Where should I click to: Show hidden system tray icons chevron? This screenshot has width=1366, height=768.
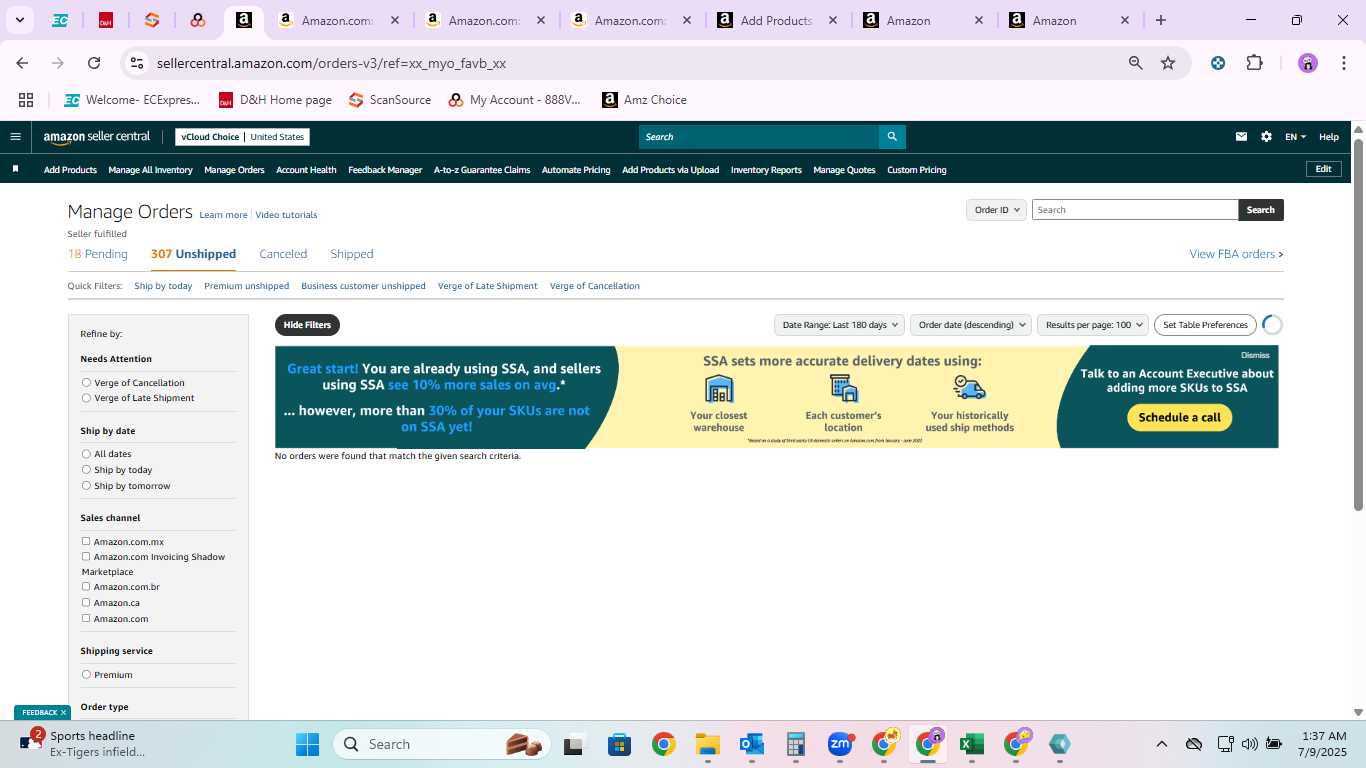tap(1161, 744)
